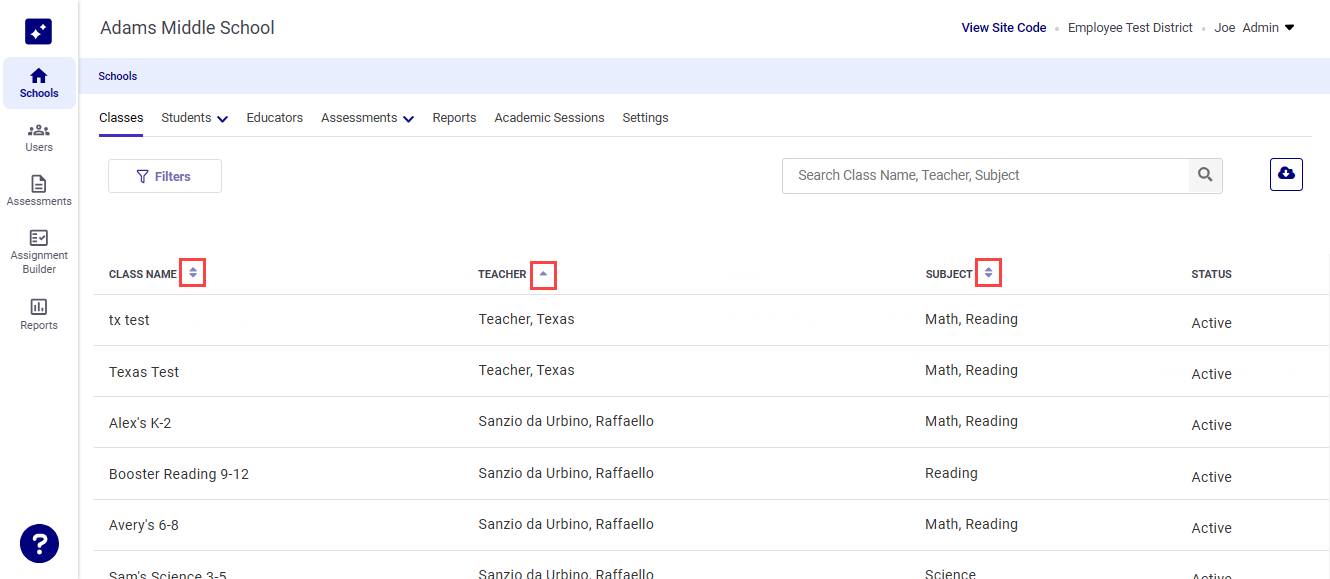Image resolution: width=1330 pixels, height=579 pixels.
Task: Click teacher name in Avery's 6-8 row
Action: (566, 524)
